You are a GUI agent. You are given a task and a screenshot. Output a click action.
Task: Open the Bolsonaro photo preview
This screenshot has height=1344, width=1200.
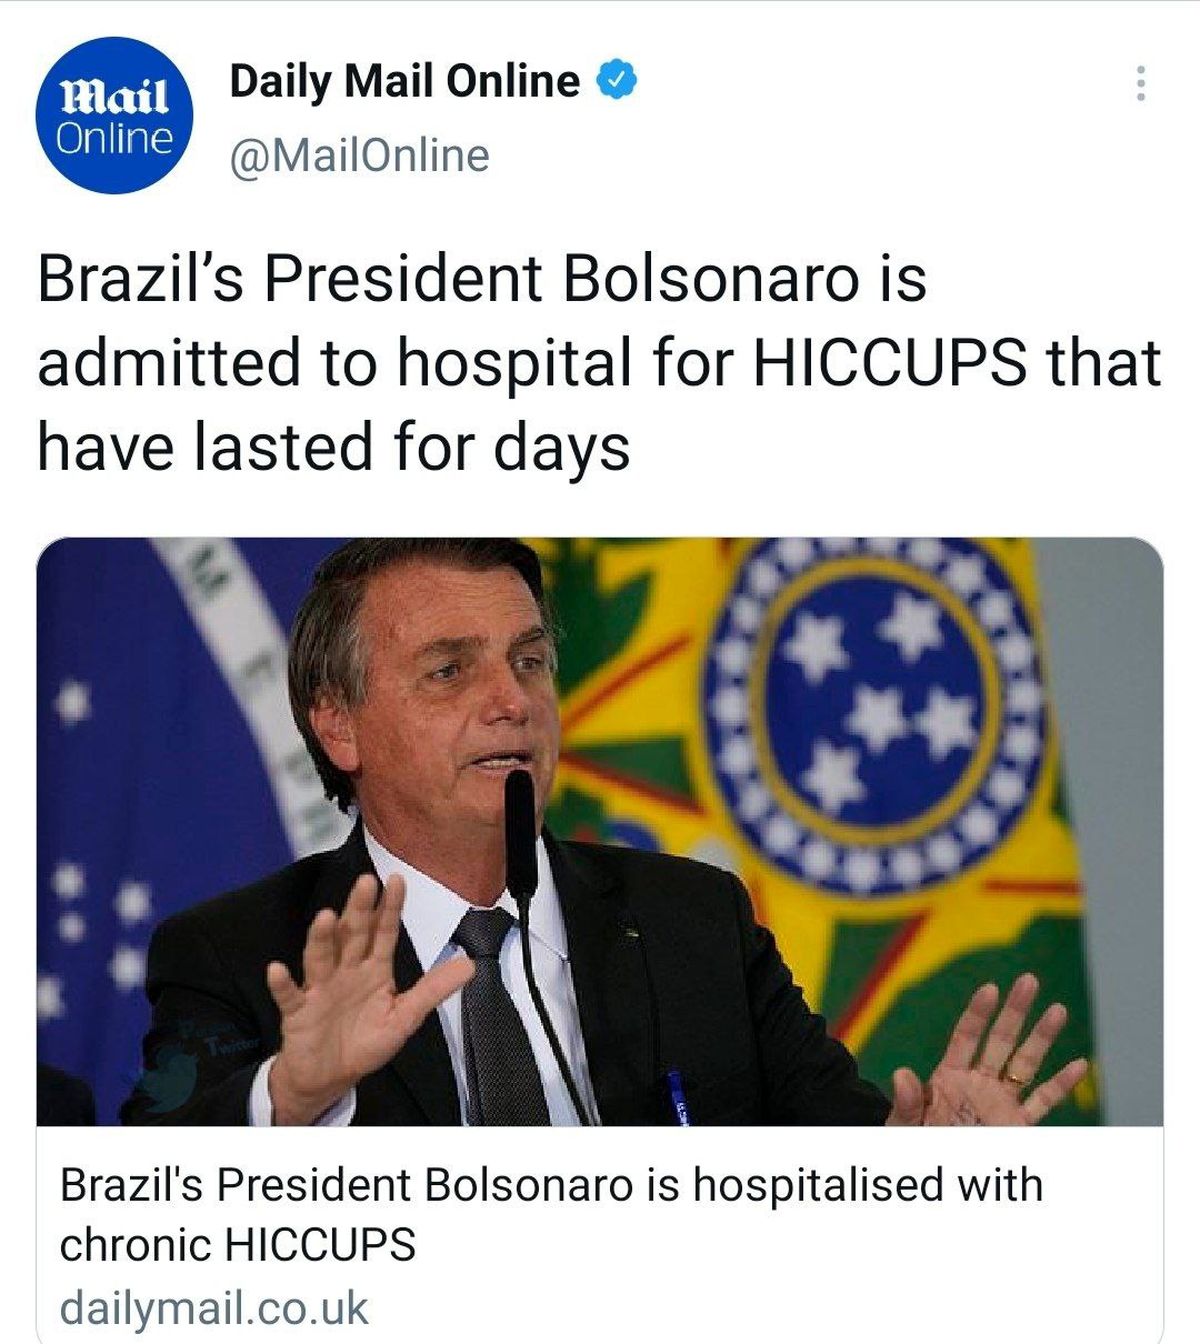(599, 832)
